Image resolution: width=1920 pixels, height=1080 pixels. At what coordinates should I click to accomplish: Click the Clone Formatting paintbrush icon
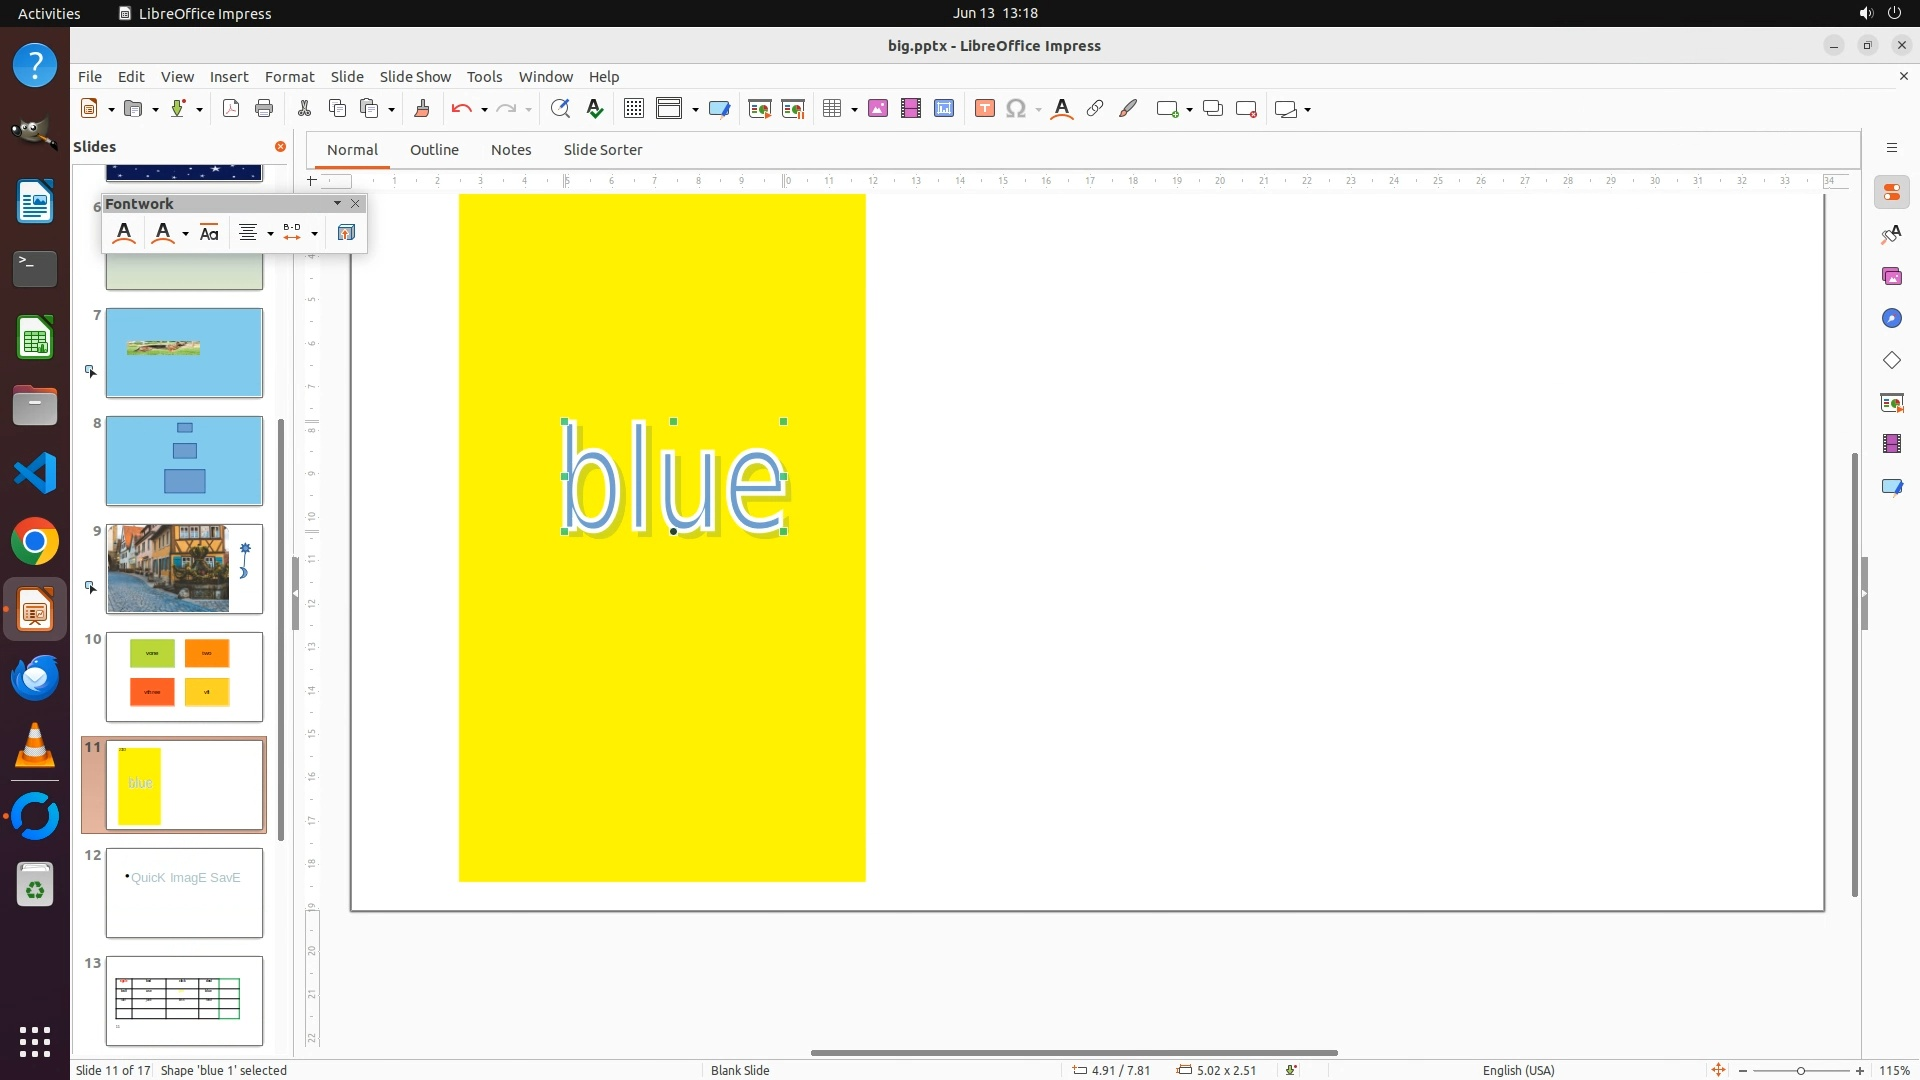pyautogui.click(x=421, y=109)
